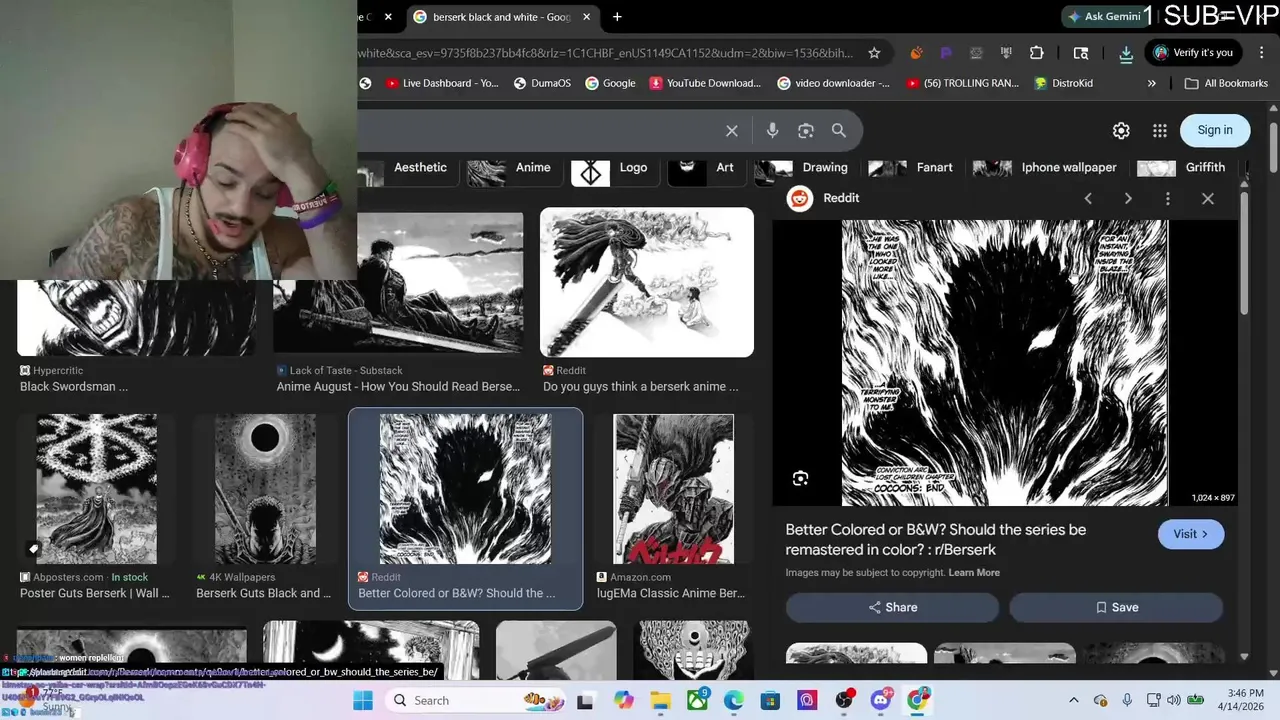Open Abposters Poster Guts Berserk thumbnail
1280x720 pixels.
click(96, 489)
